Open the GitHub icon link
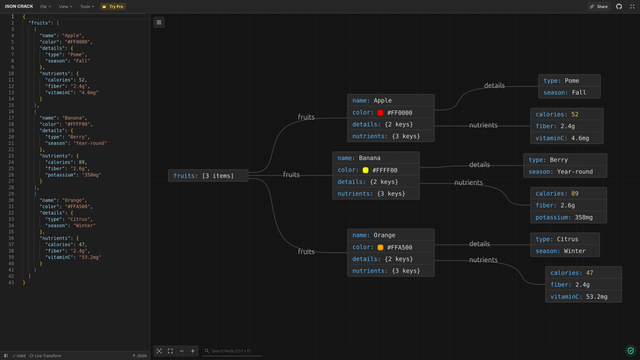640x360 pixels. (619, 7)
